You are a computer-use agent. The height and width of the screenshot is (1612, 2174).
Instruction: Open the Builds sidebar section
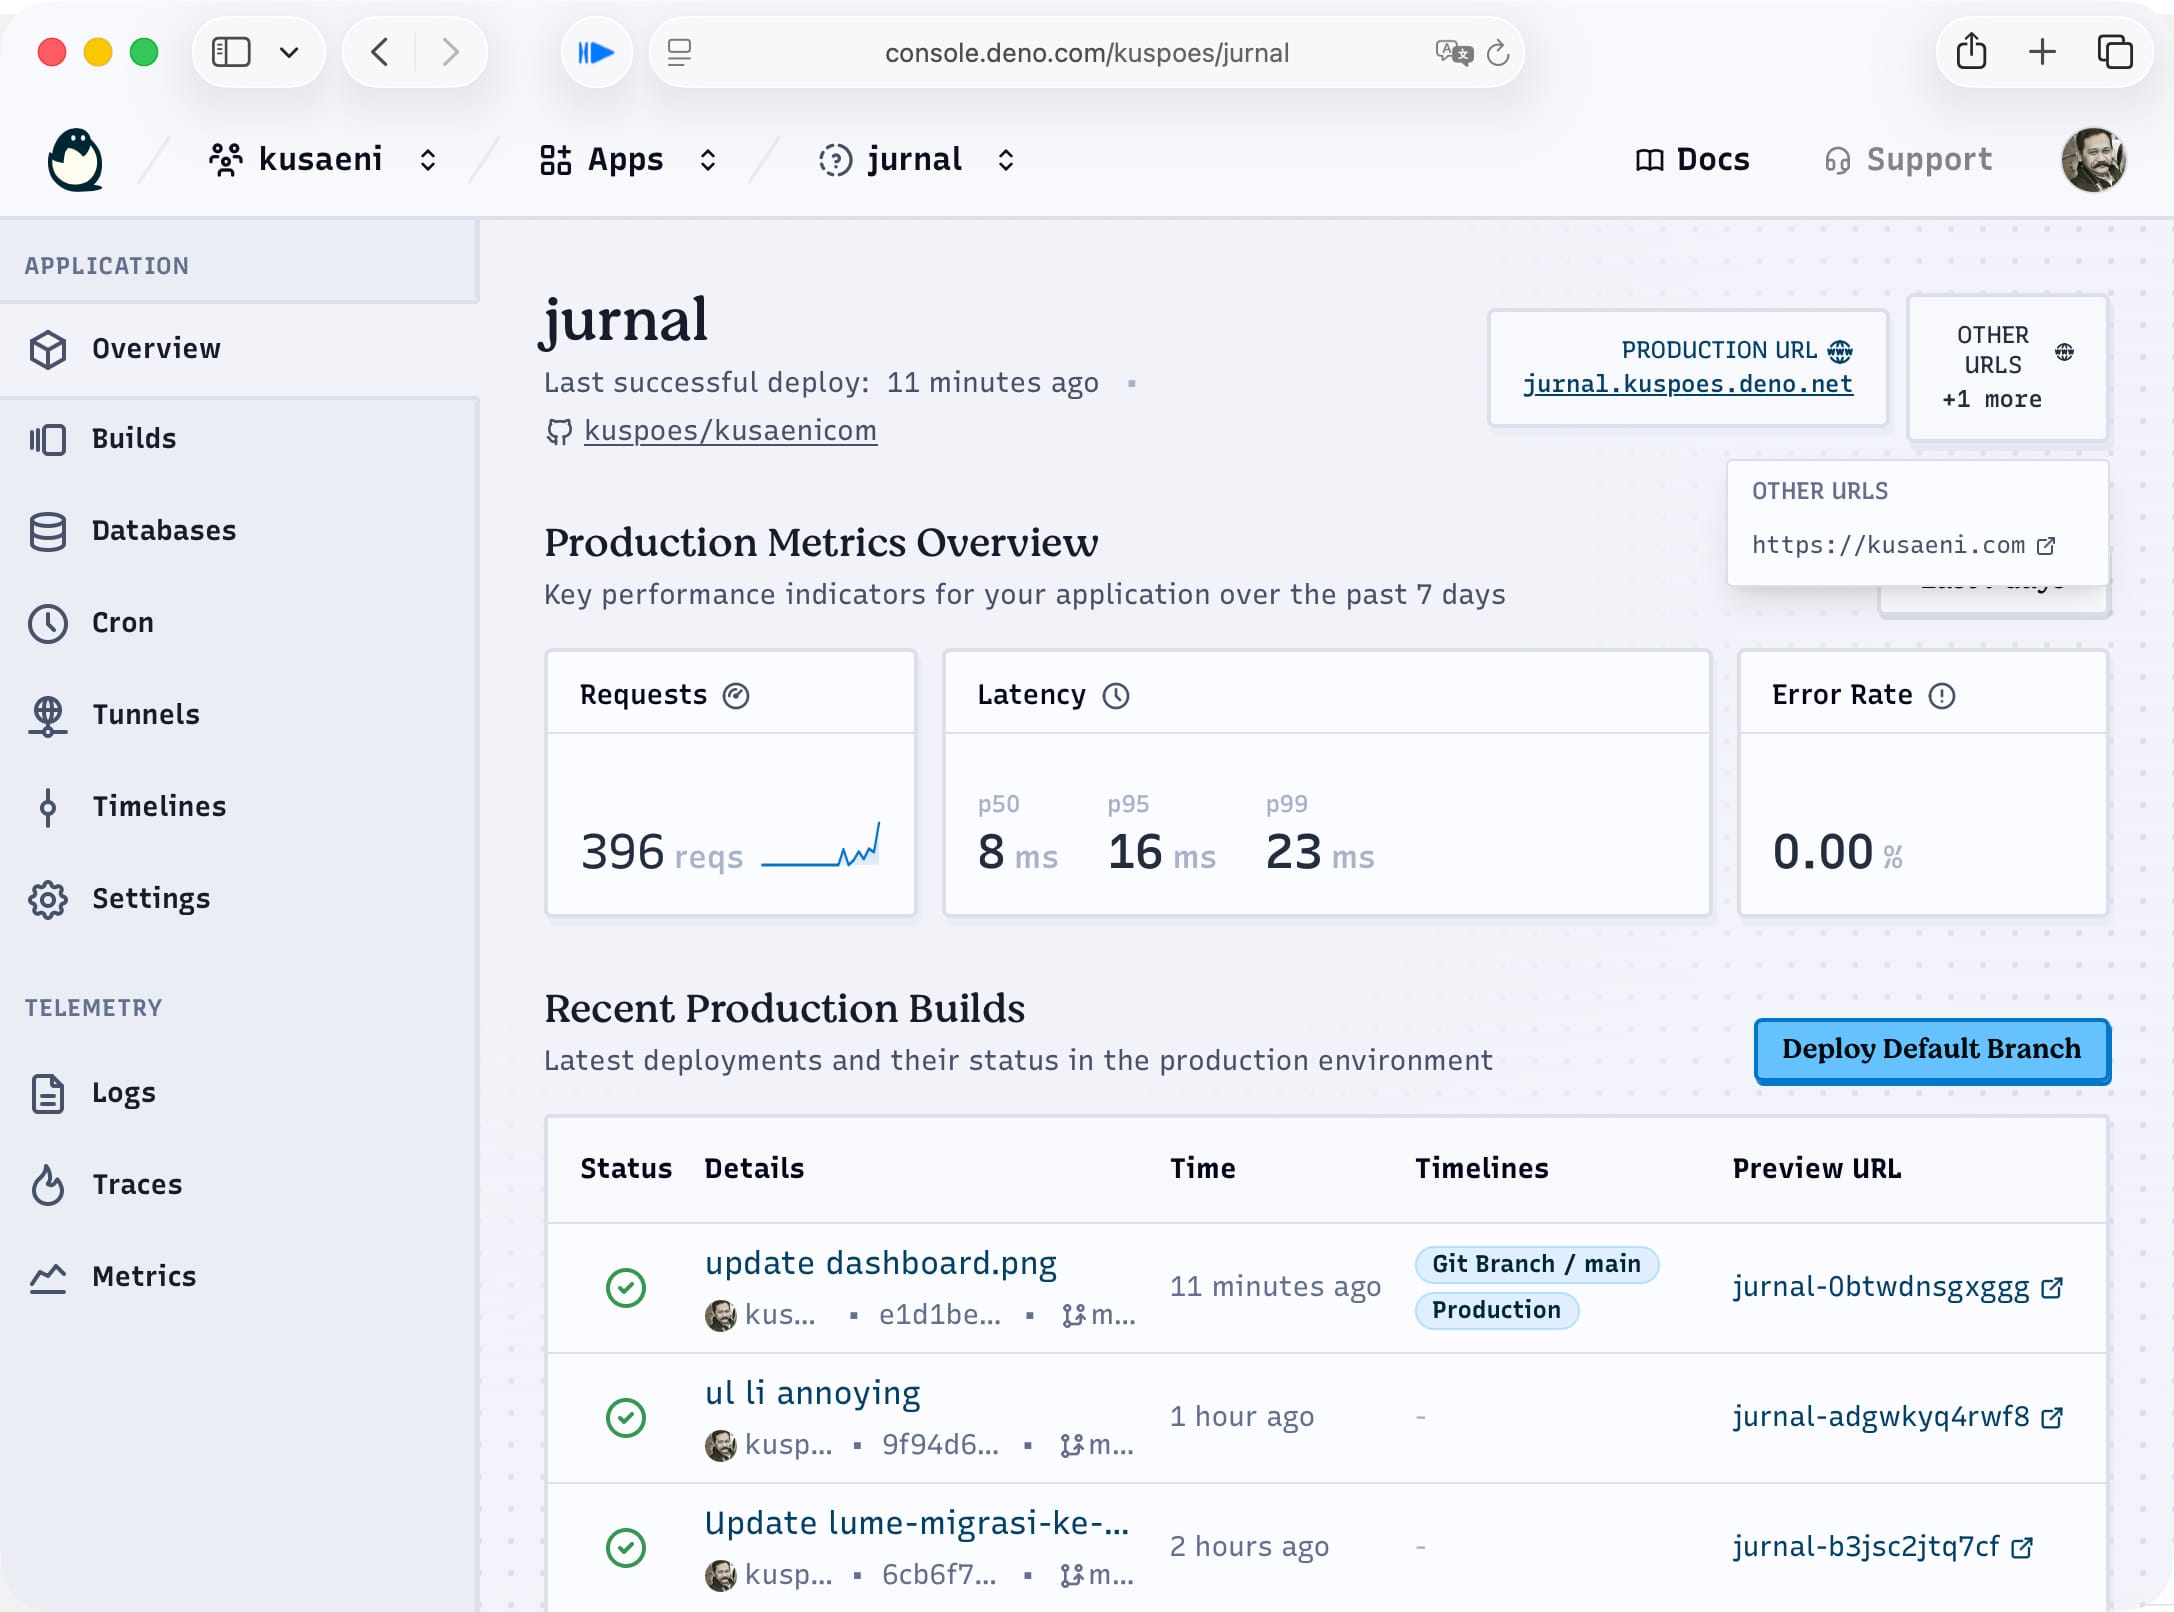239,439
